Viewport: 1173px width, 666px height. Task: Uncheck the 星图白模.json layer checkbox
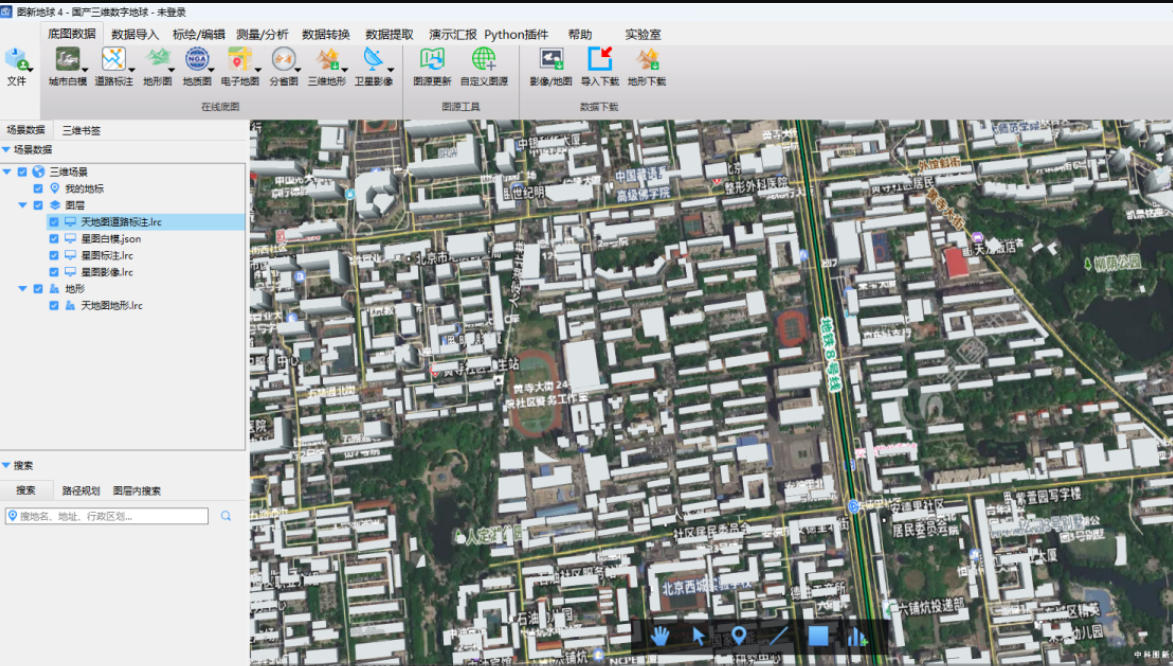[54, 239]
